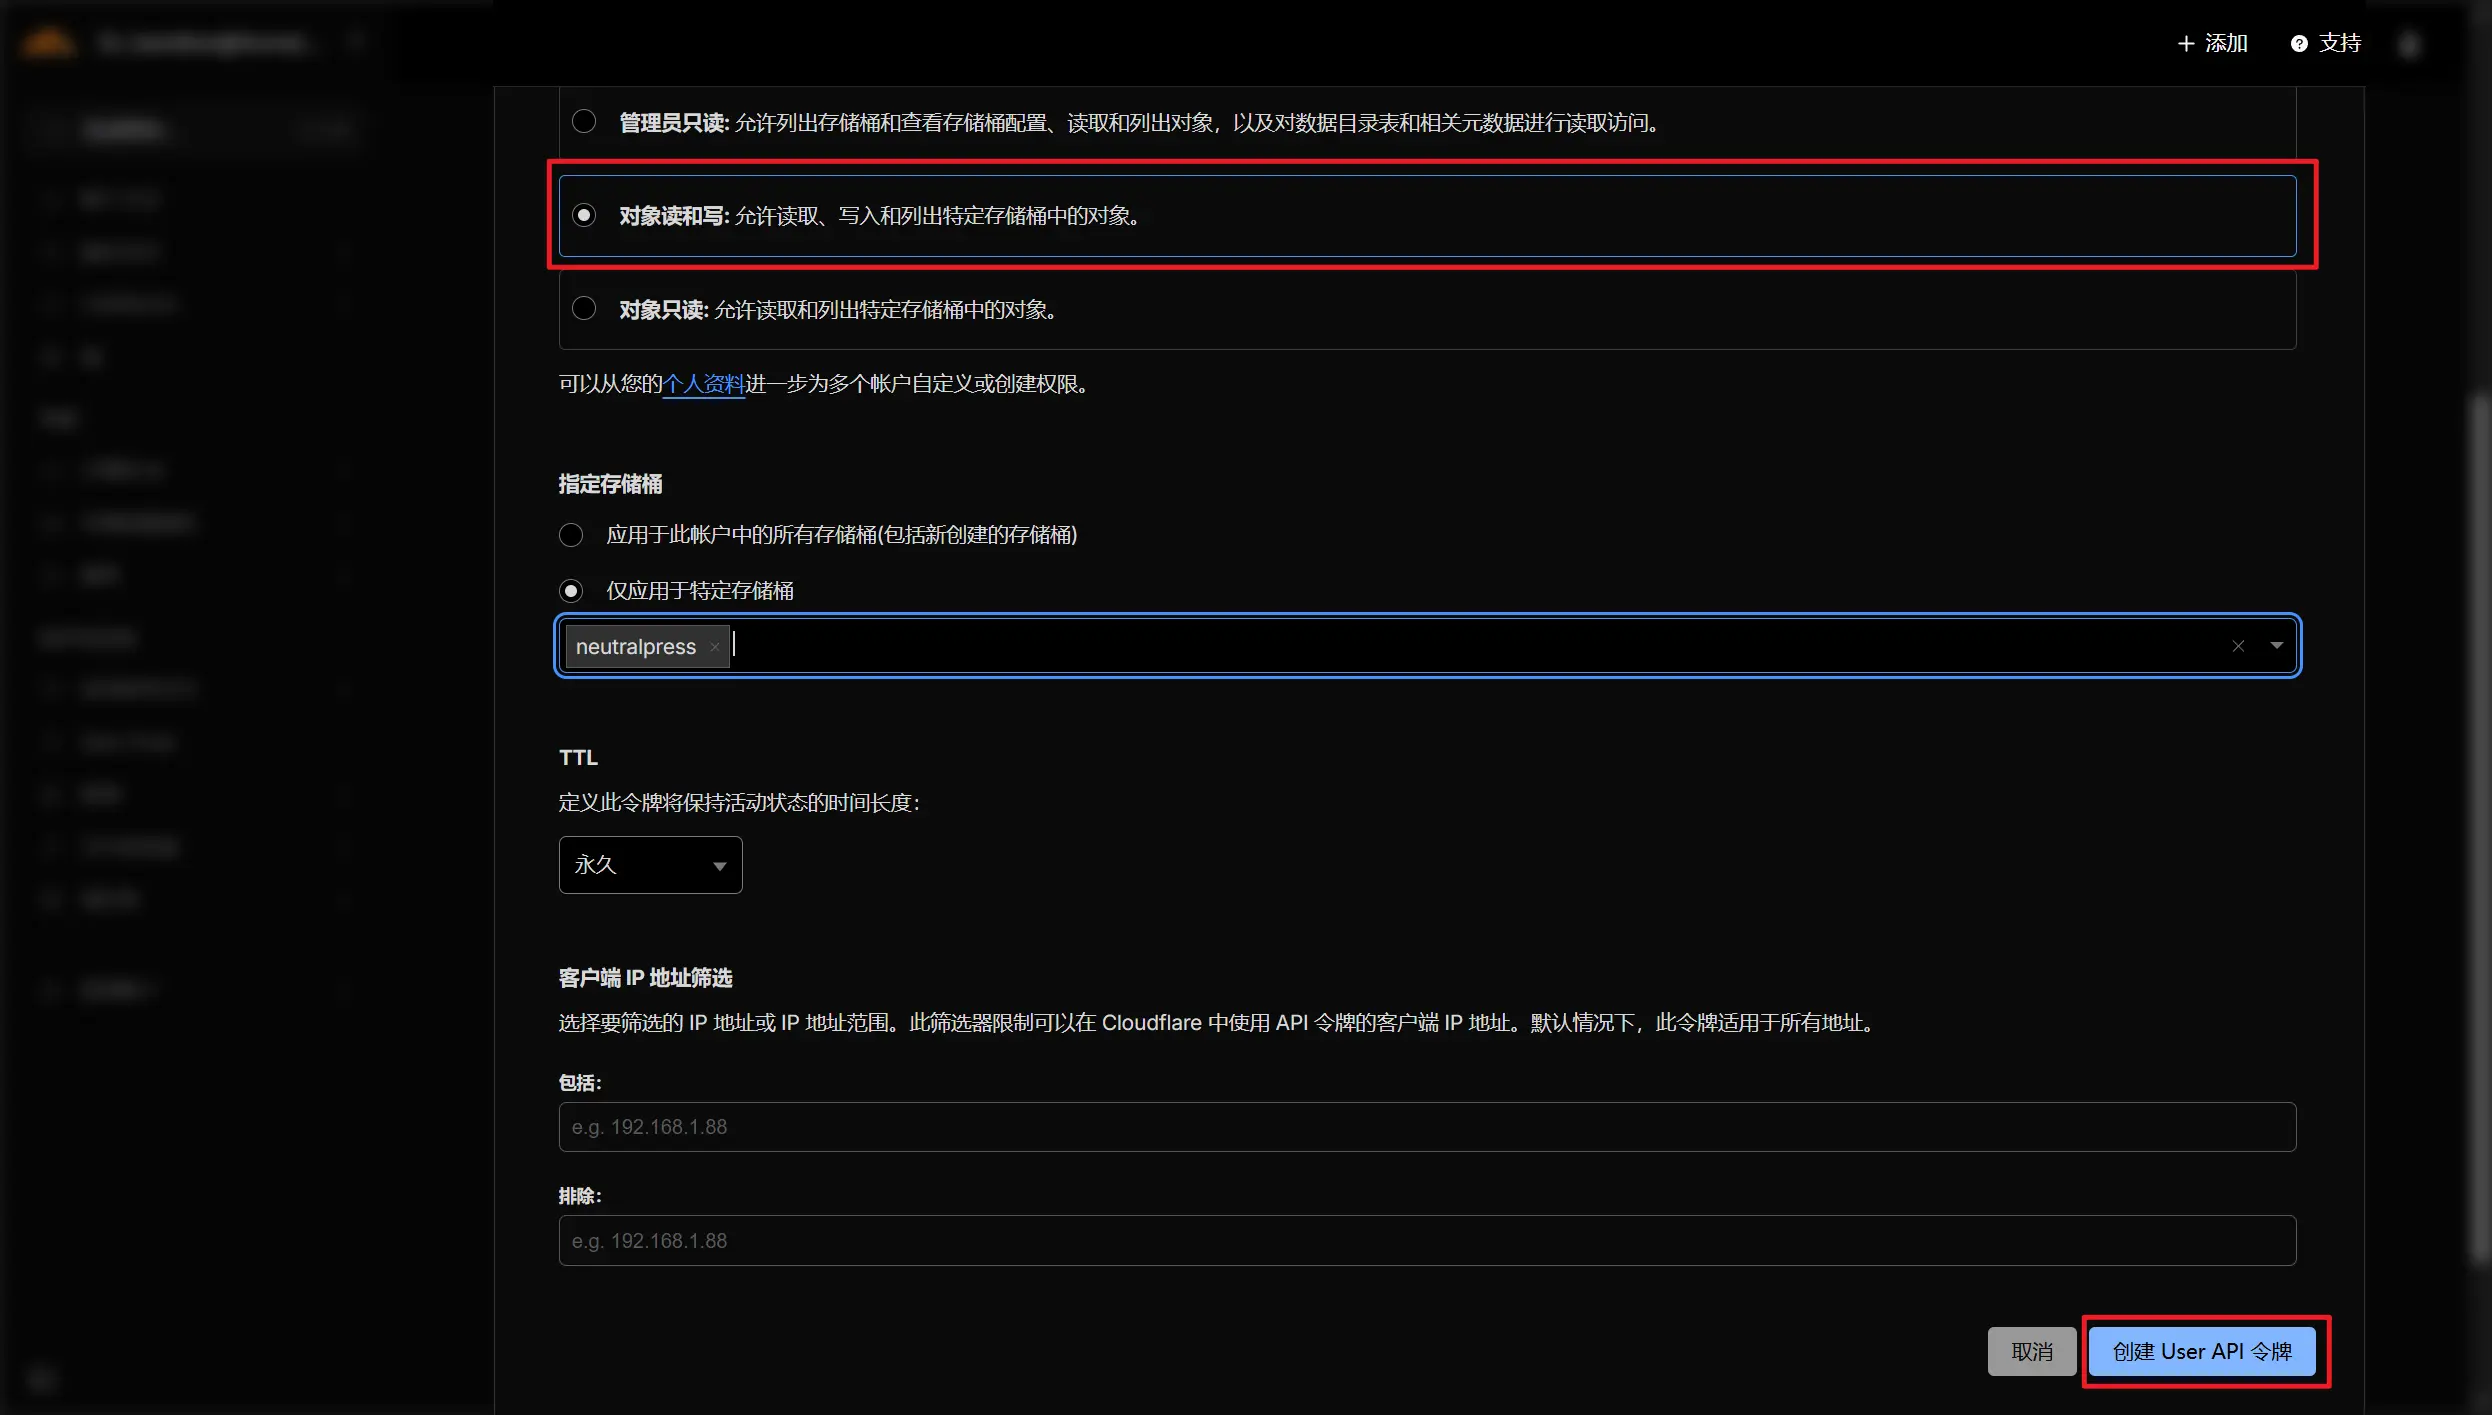This screenshot has width=2492, height=1415.
Task: Click the Cloudflare logo in top left
Action: [x=47, y=41]
